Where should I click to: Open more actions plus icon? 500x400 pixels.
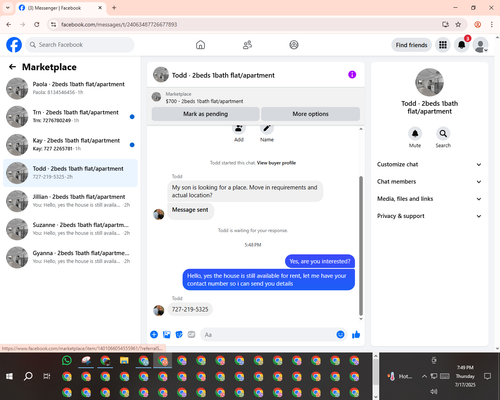click(154, 334)
